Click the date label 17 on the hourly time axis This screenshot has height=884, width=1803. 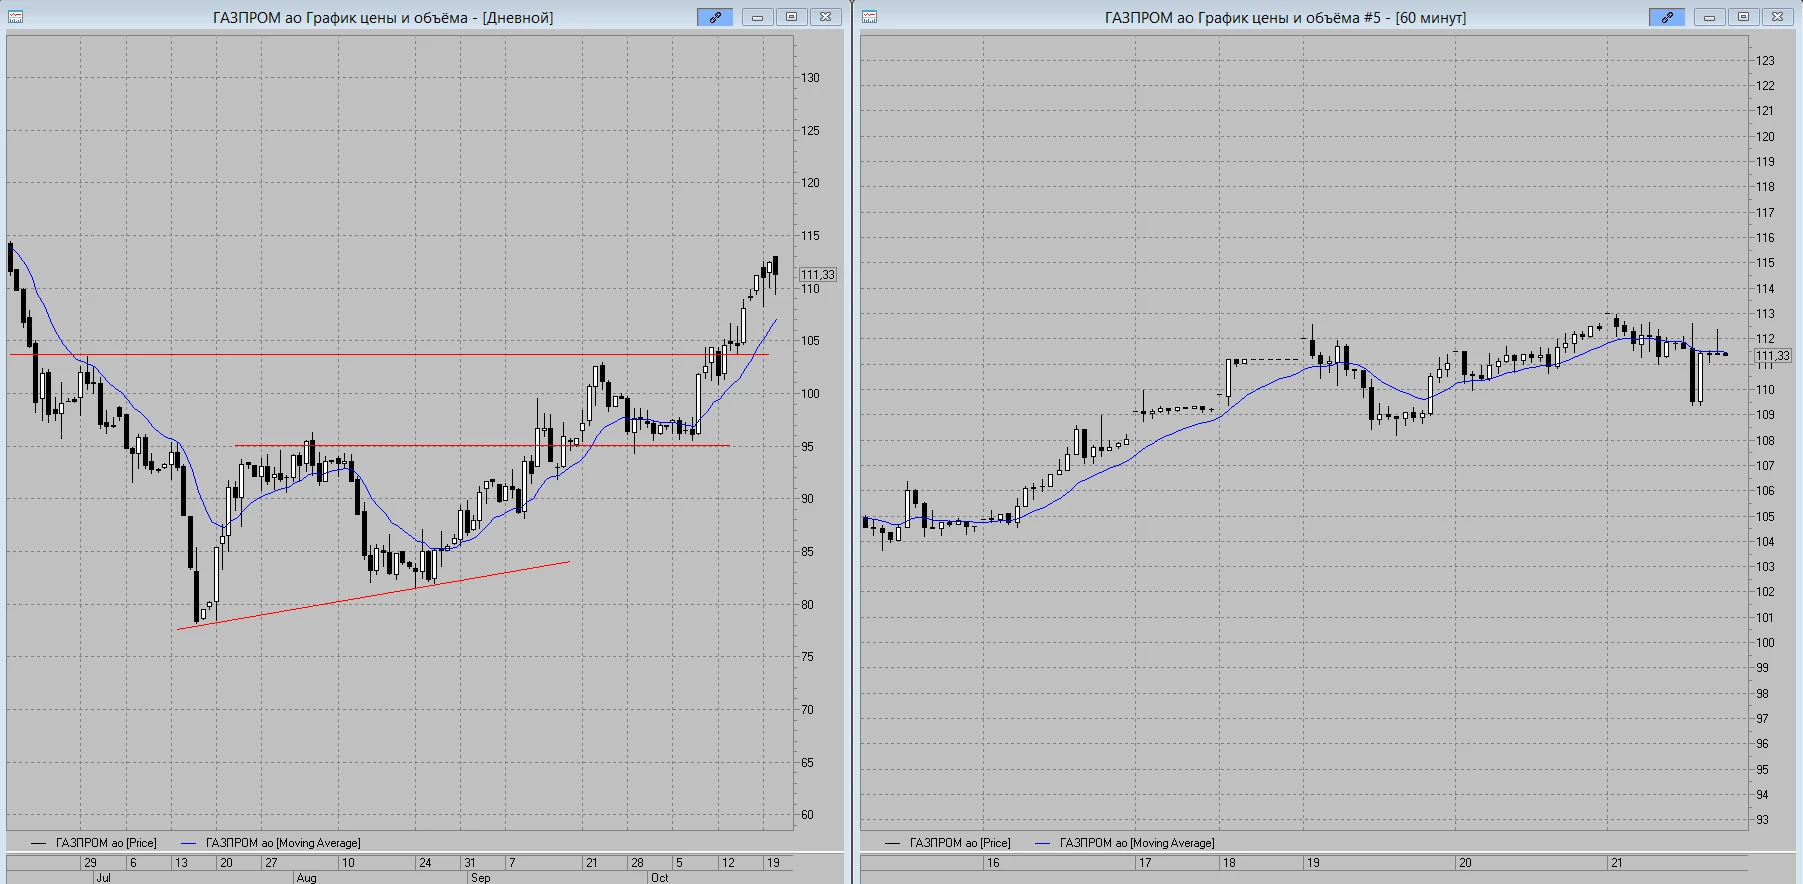click(1145, 863)
